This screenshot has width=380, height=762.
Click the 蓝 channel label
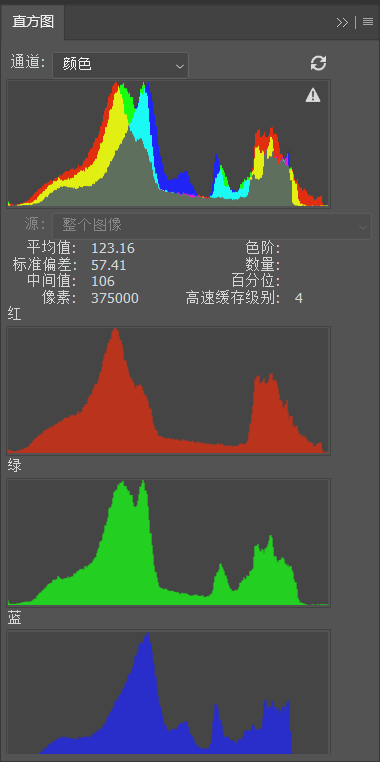click(x=15, y=619)
